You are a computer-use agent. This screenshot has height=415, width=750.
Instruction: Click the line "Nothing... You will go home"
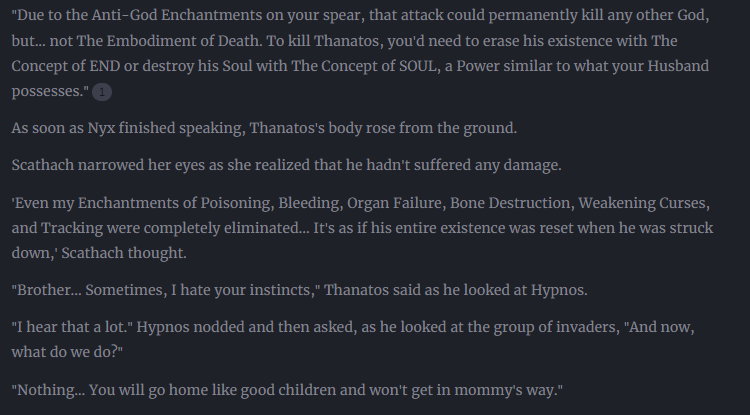pyautogui.click(x=287, y=390)
